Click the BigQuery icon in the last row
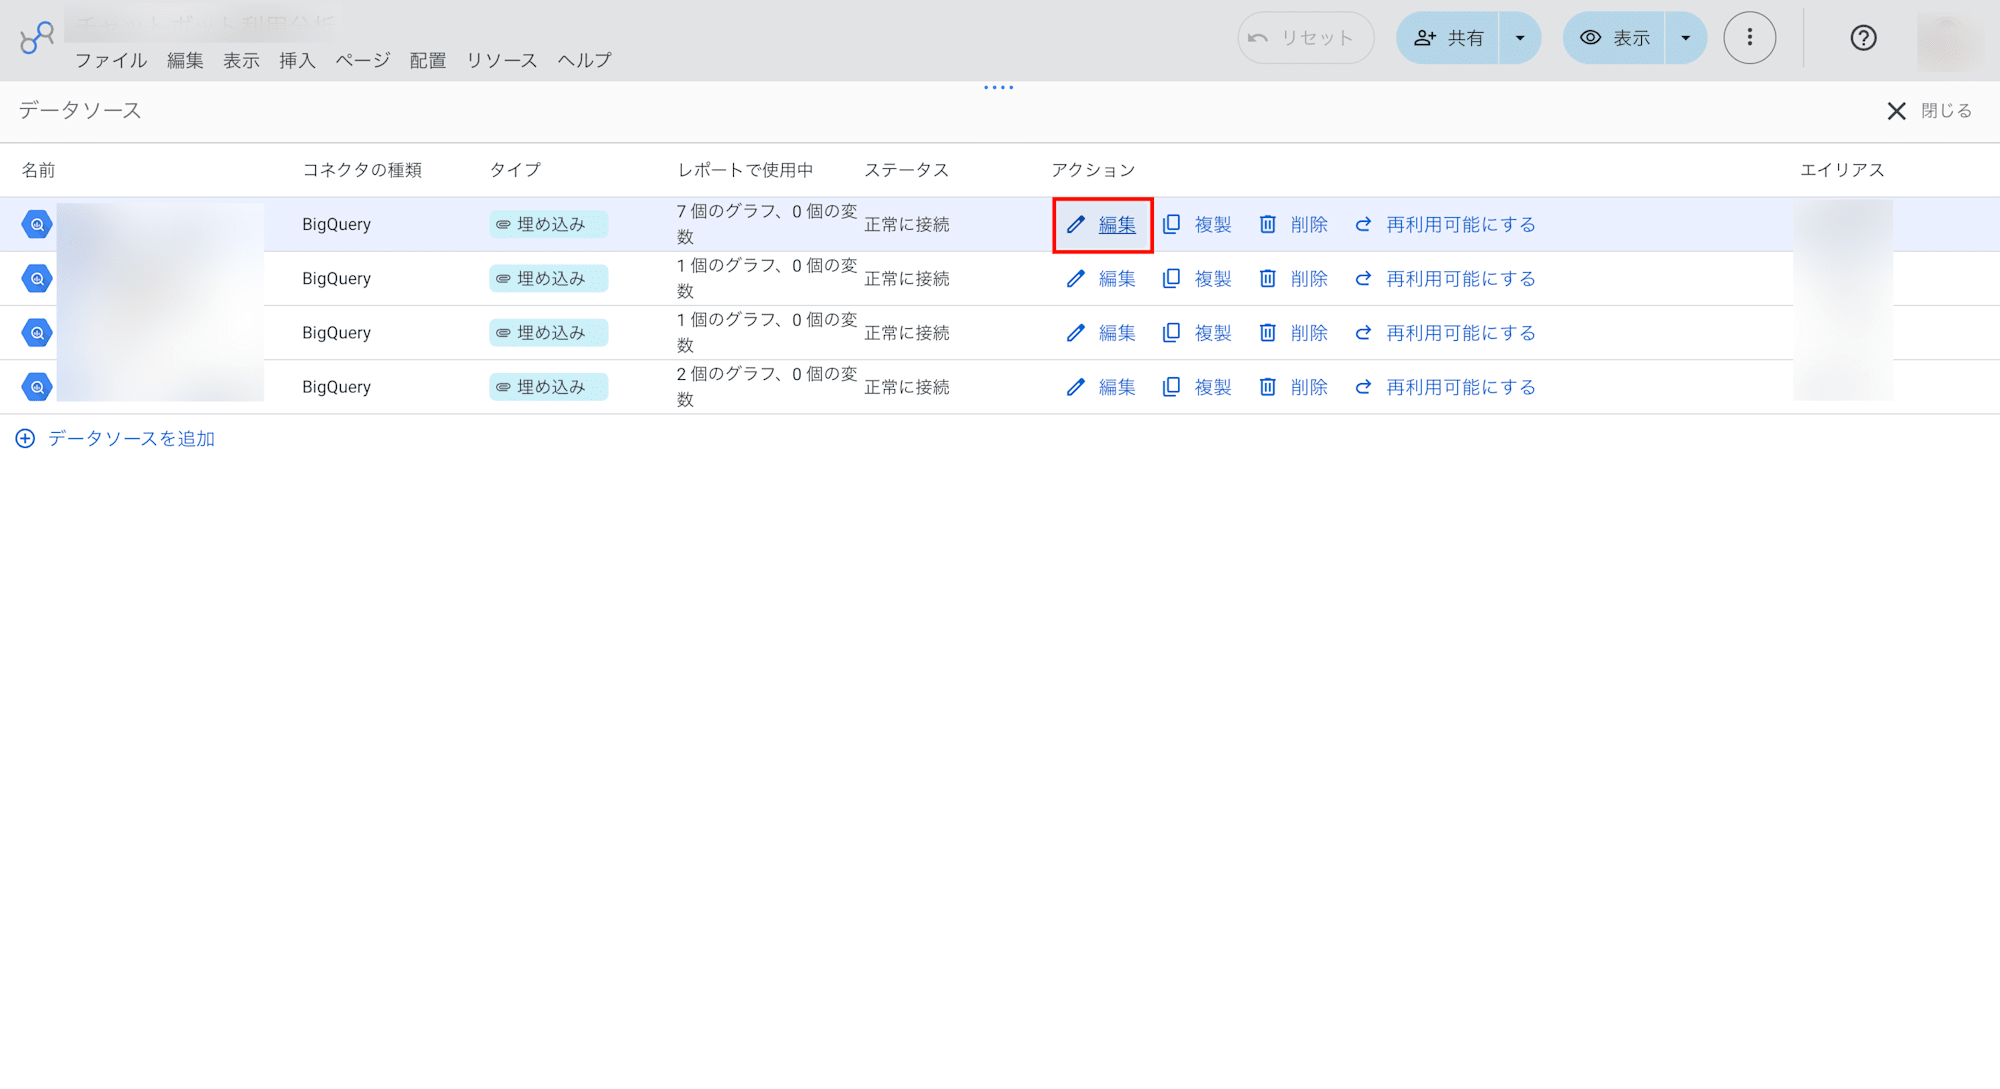Screen dimensions: 2000x1089 37,387
